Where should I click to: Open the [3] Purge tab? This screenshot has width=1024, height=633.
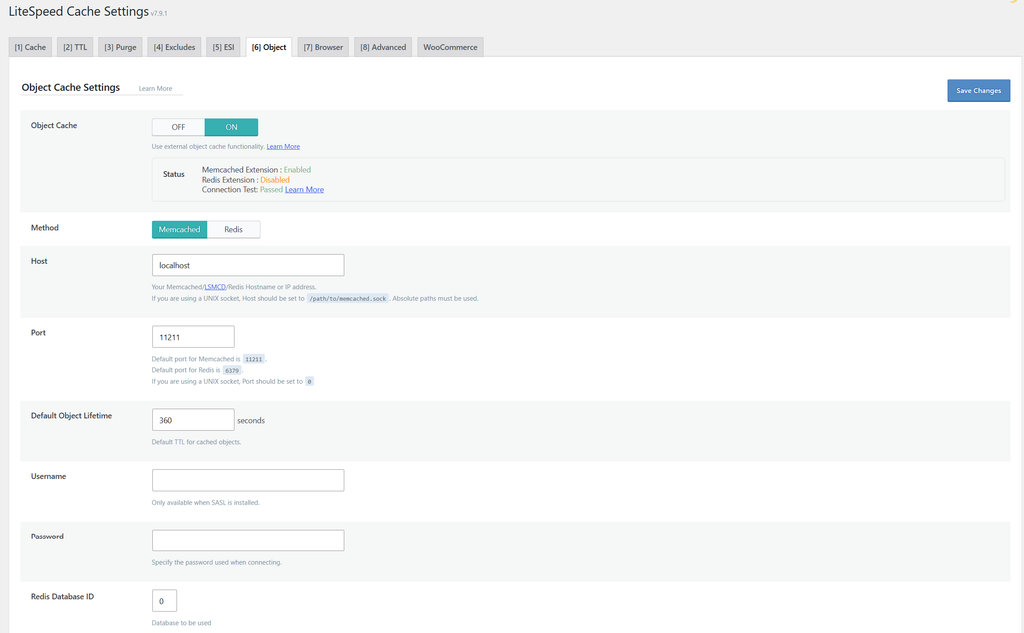point(120,47)
